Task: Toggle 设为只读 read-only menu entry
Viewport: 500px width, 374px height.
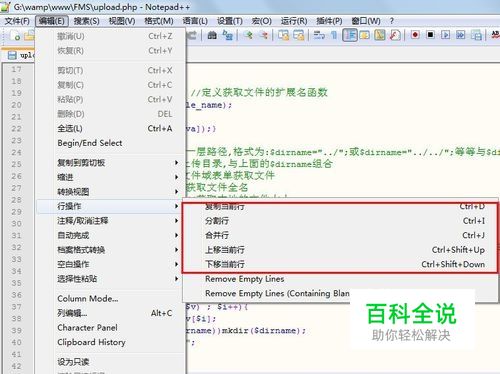Action: tap(111, 362)
